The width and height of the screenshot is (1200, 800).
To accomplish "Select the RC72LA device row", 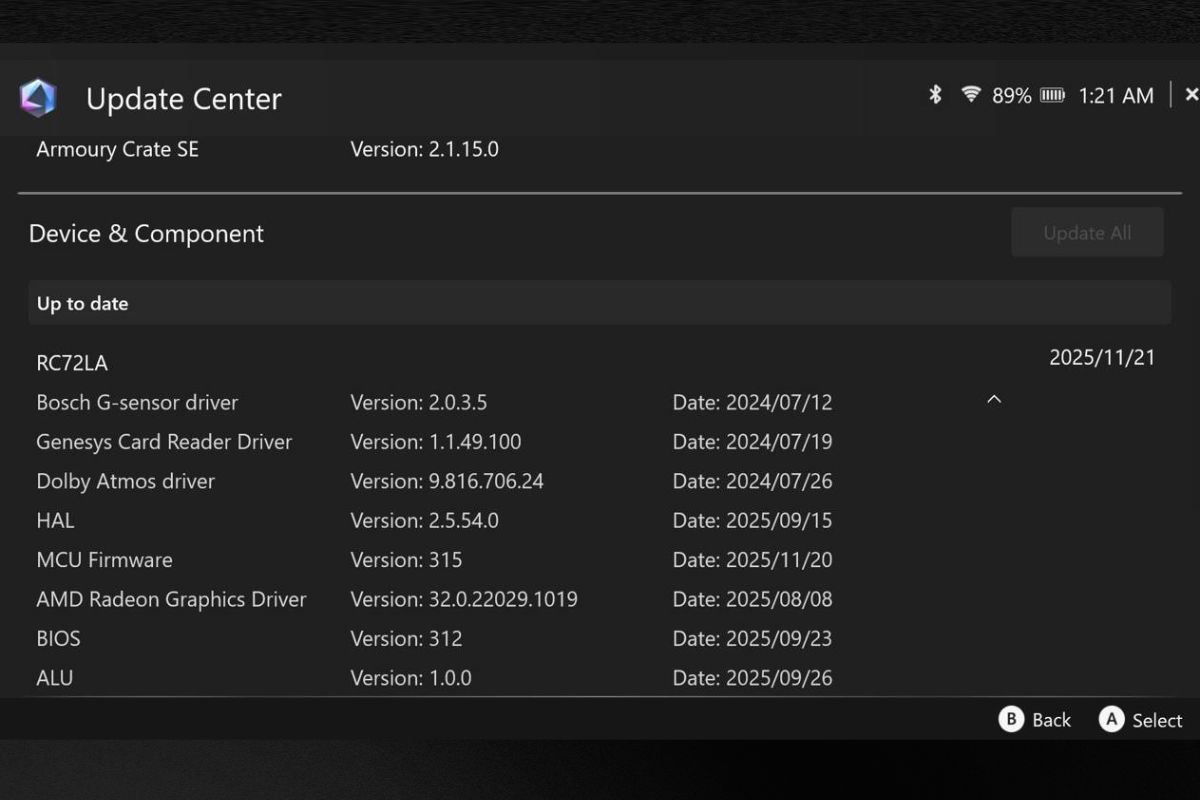I will [72, 363].
